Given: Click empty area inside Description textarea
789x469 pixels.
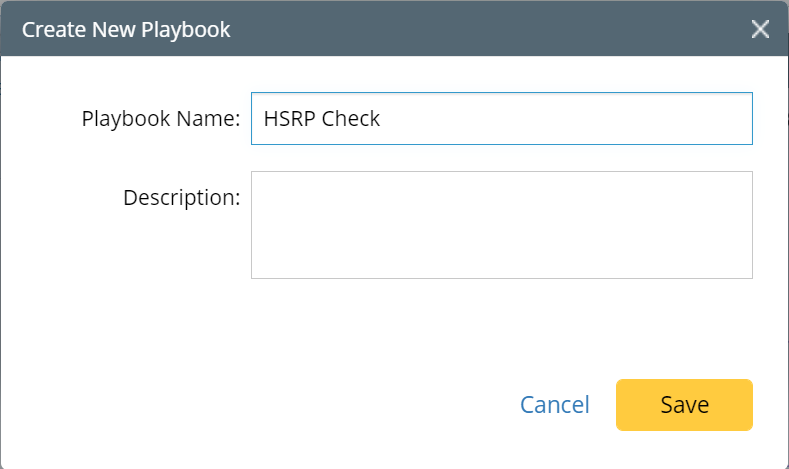Looking at the screenshot, I should click(x=502, y=225).
